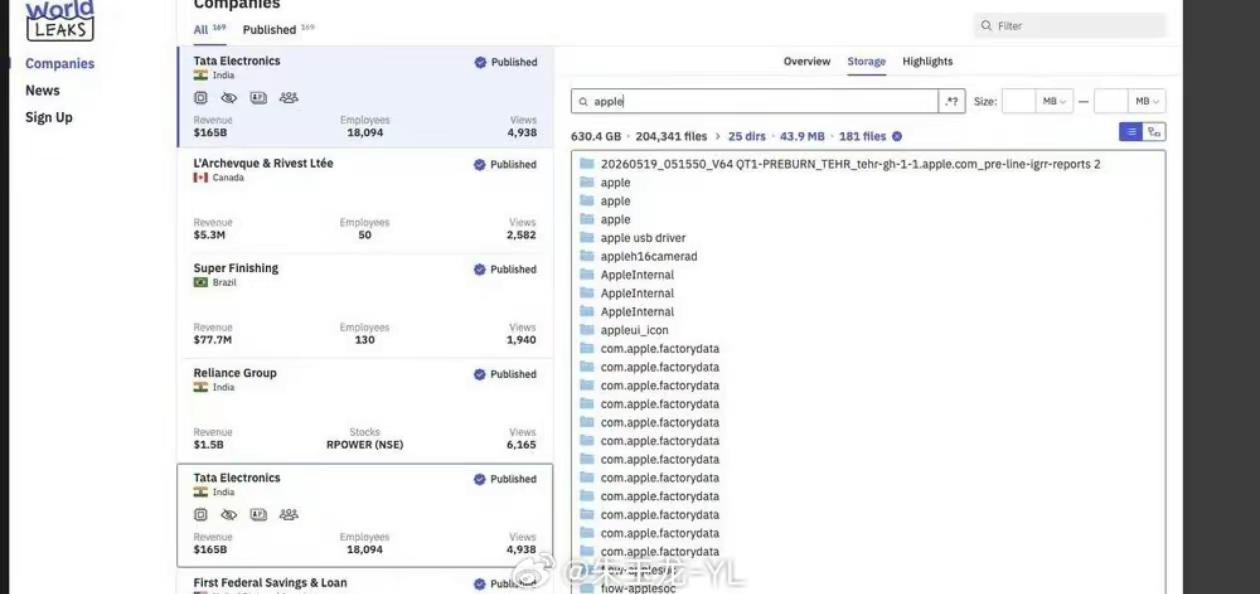Click the 2,582 views value
Image resolution: width=1260 pixels, height=594 pixels.
point(521,236)
